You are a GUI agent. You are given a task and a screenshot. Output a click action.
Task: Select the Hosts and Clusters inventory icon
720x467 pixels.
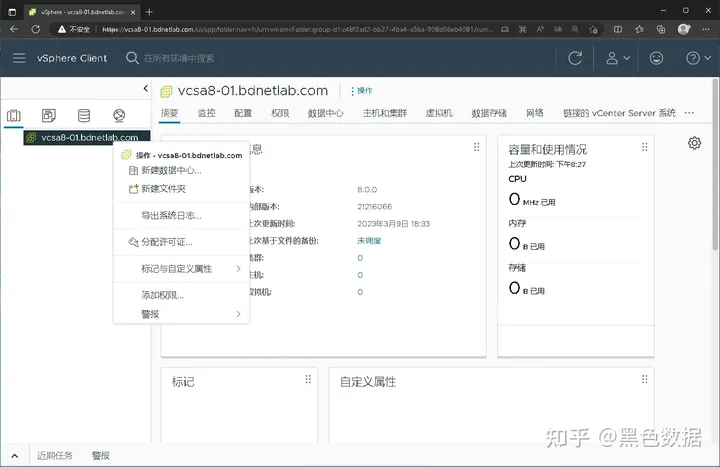(14, 115)
